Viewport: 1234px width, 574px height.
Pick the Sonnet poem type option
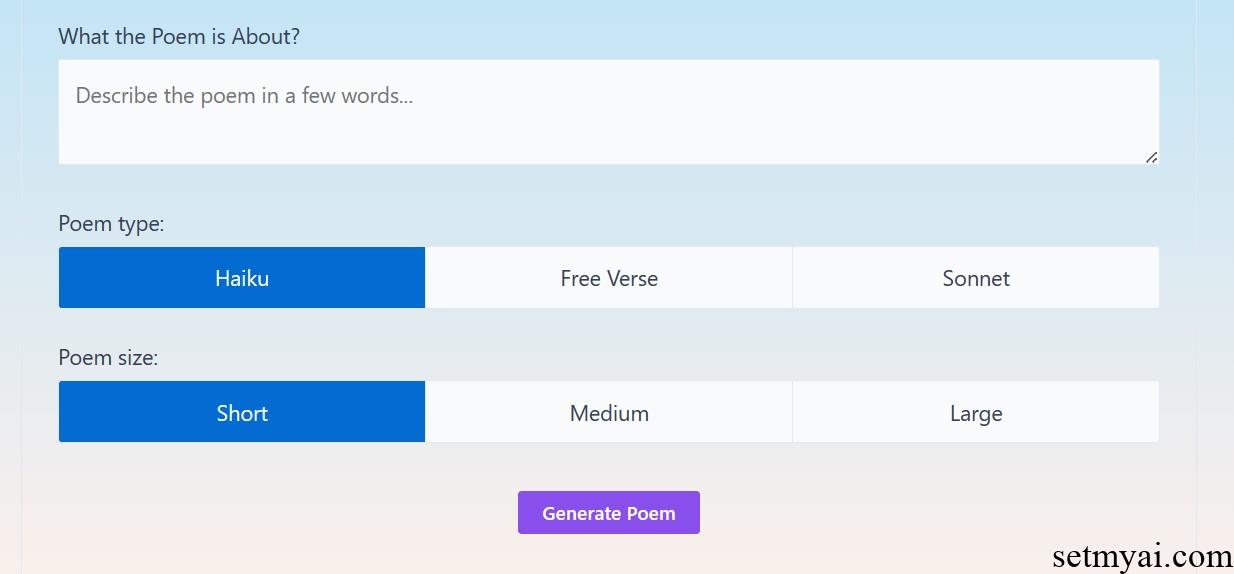tap(976, 278)
